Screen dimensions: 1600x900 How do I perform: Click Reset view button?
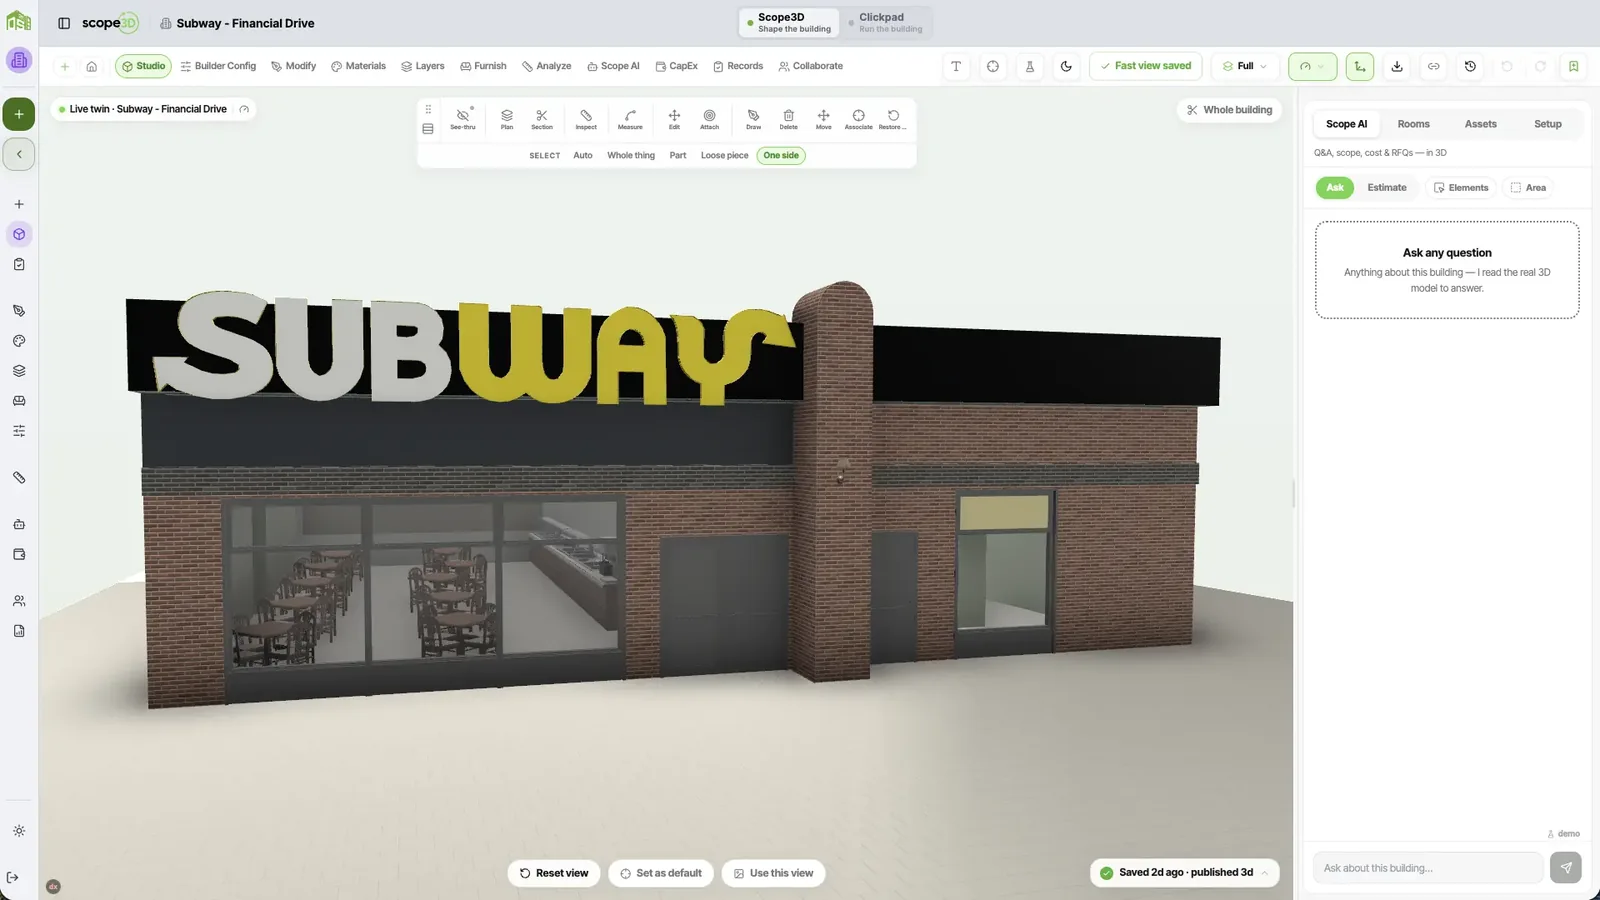click(x=554, y=873)
